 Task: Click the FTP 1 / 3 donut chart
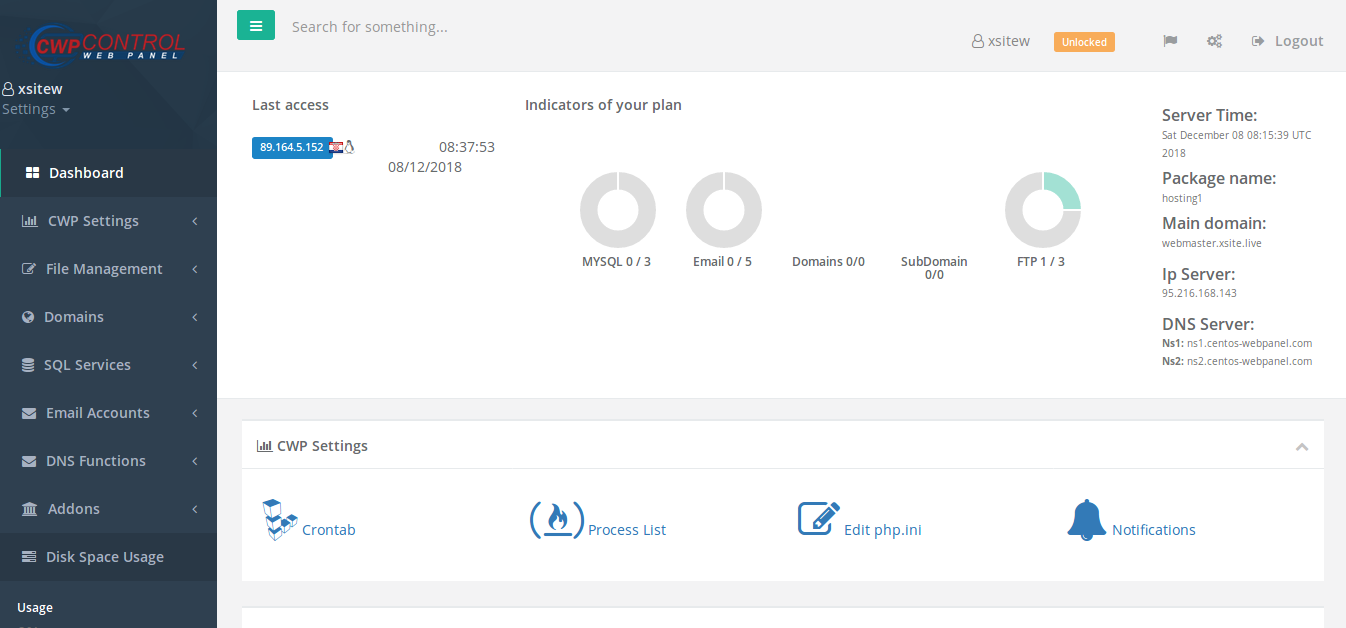click(x=1042, y=210)
